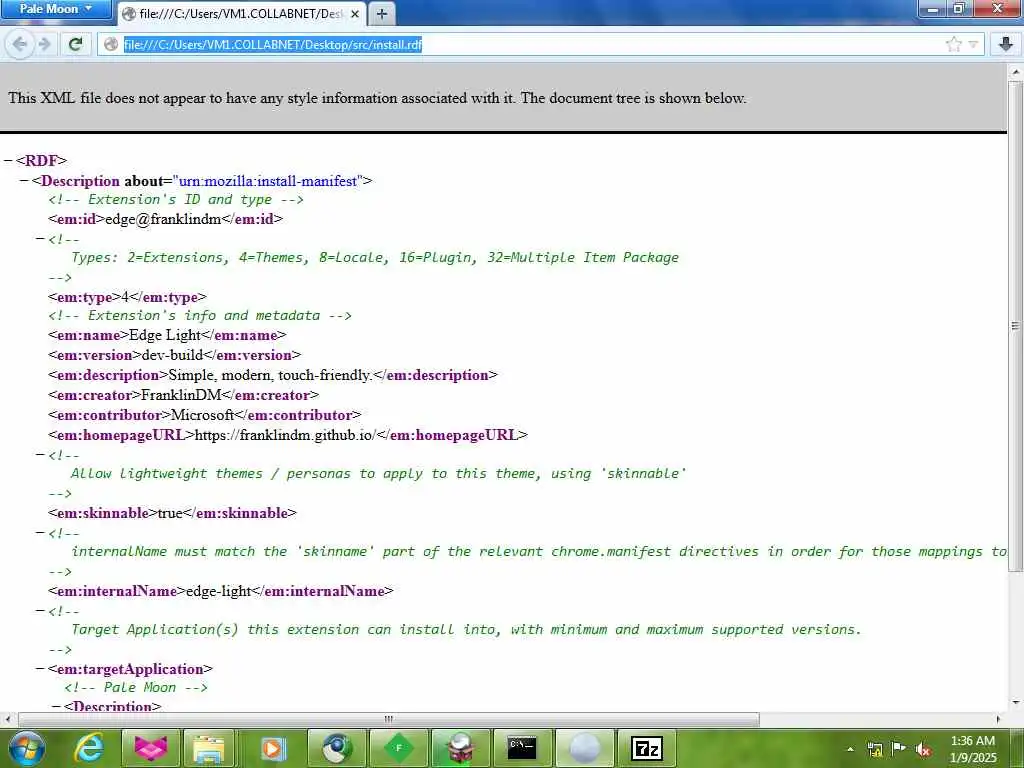Collapse the 'internalName must match' comment

[x=40, y=533]
